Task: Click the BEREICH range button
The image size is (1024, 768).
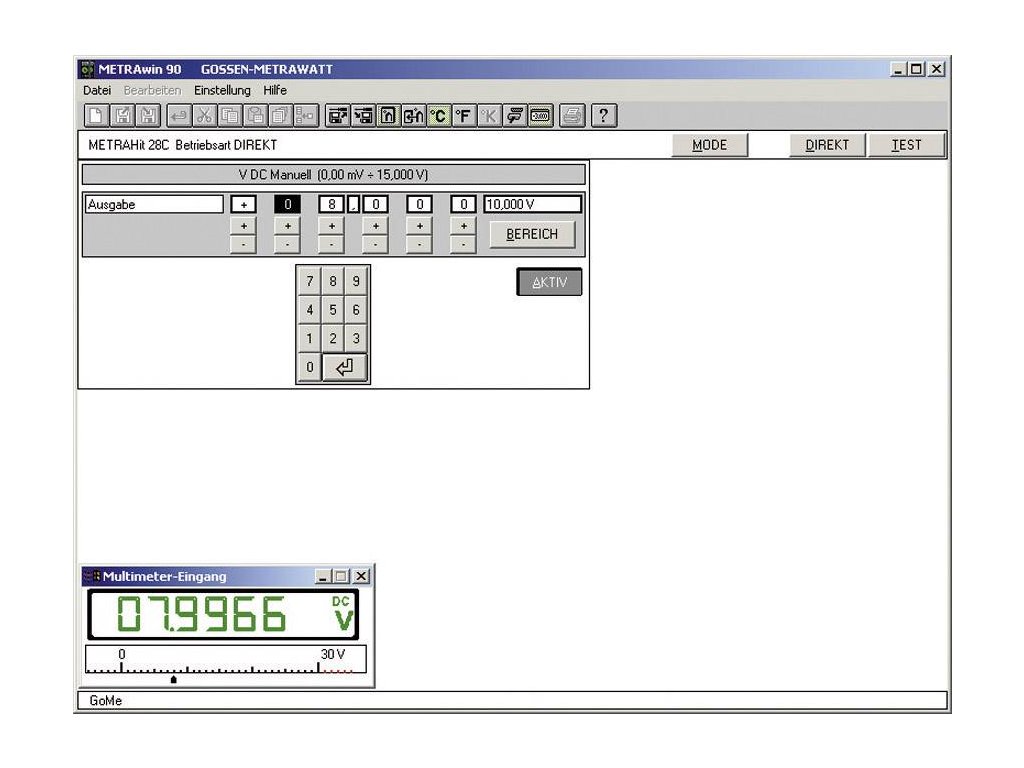Action: 532,234
